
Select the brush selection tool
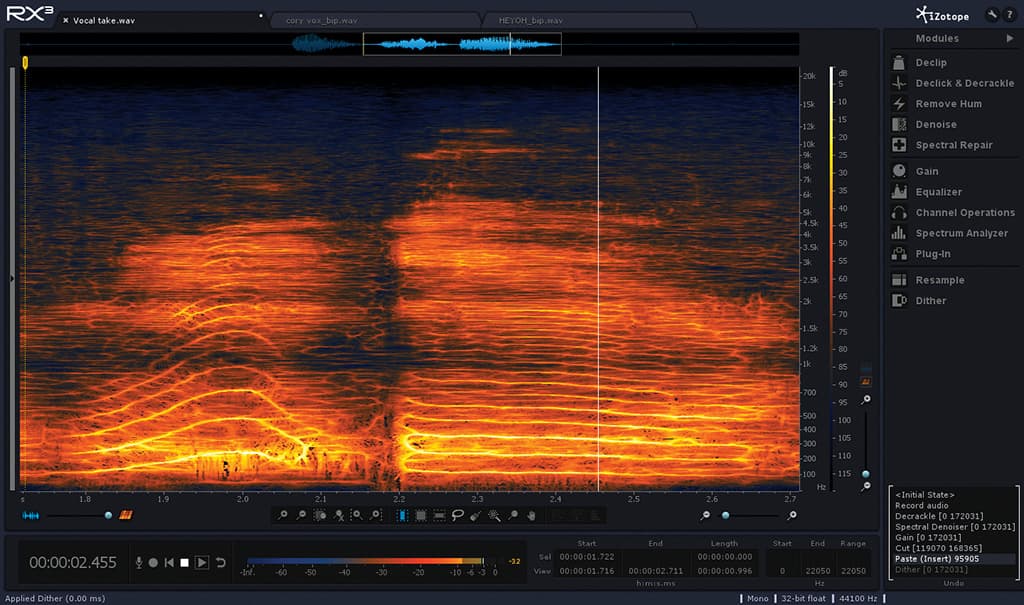point(476,515)
